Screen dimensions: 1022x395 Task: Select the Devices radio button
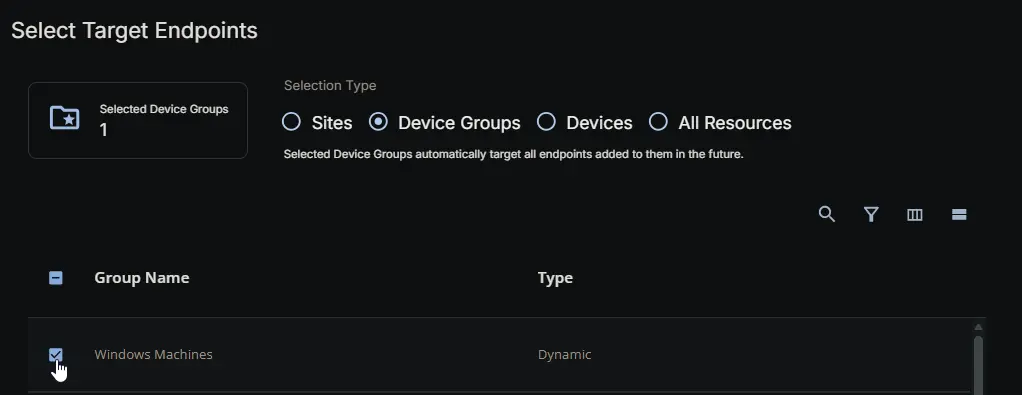546,122
